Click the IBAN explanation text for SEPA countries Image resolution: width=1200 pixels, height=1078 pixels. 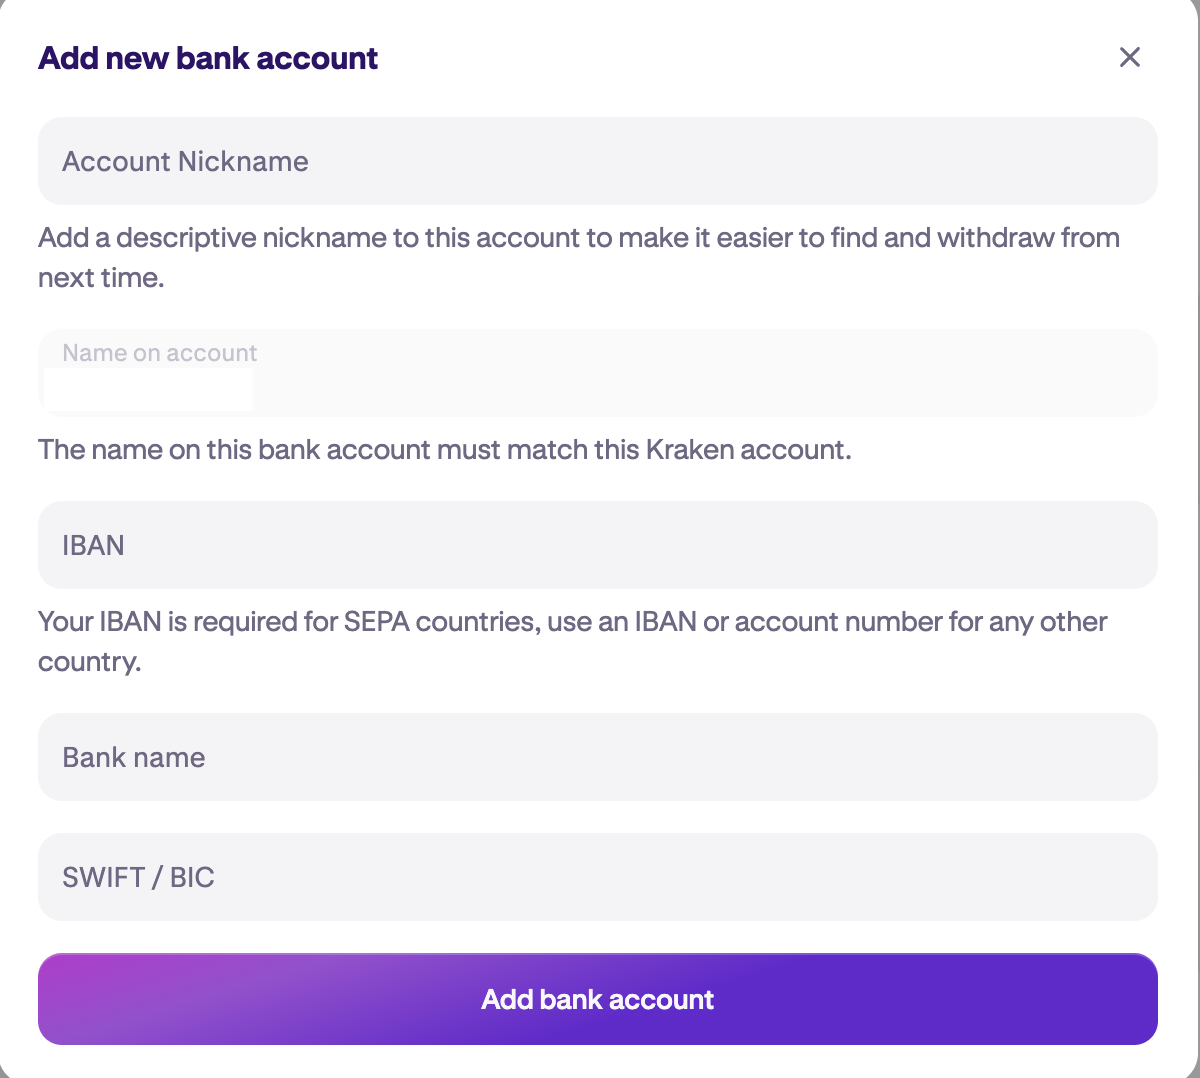pyautogui.click(x=572, y=640)
